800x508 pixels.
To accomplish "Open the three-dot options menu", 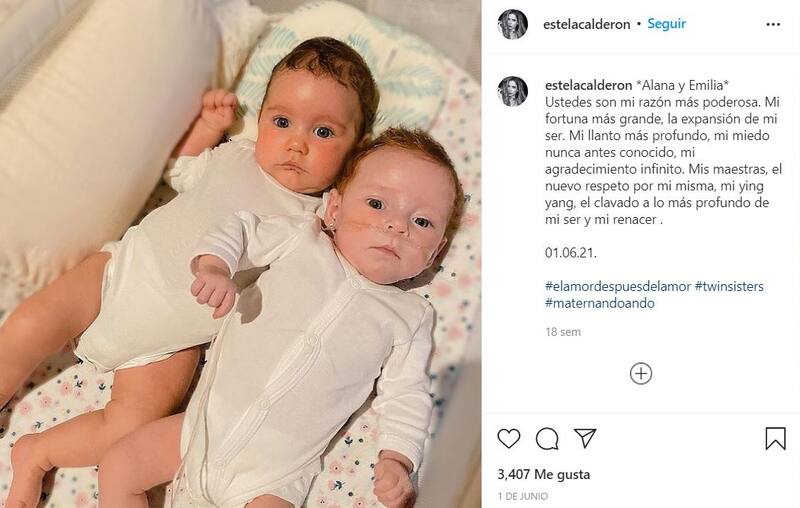I will click(773, 24).
